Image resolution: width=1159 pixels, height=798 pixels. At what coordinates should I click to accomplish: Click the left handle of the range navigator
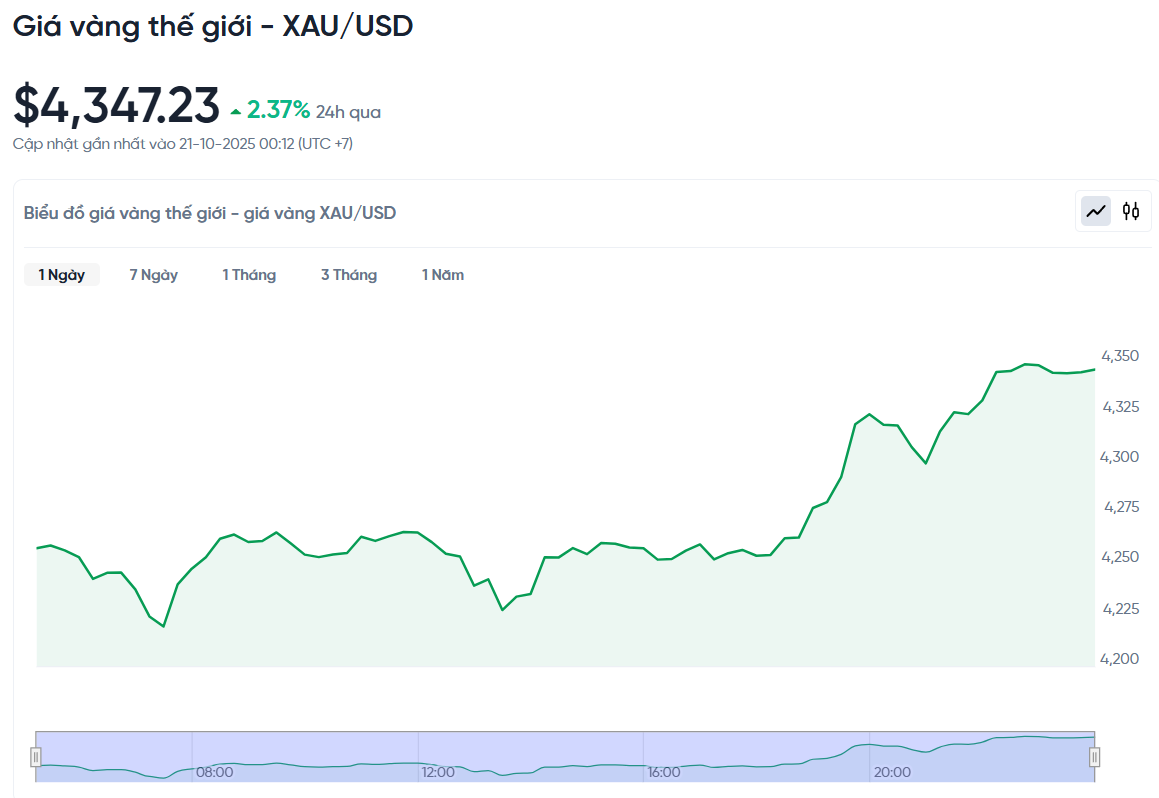click(x=36, y=757)
